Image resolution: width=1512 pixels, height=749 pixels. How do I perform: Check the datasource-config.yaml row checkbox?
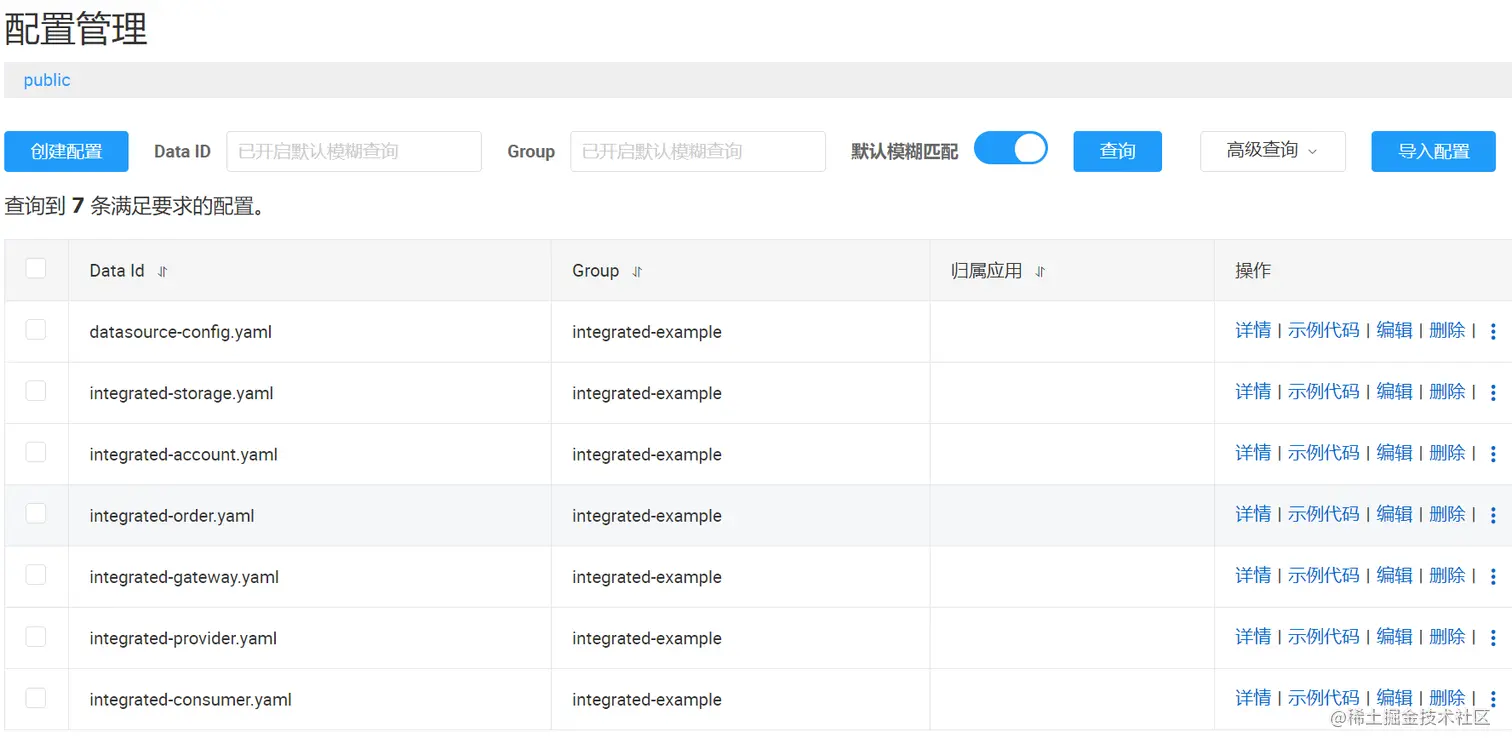36,329
